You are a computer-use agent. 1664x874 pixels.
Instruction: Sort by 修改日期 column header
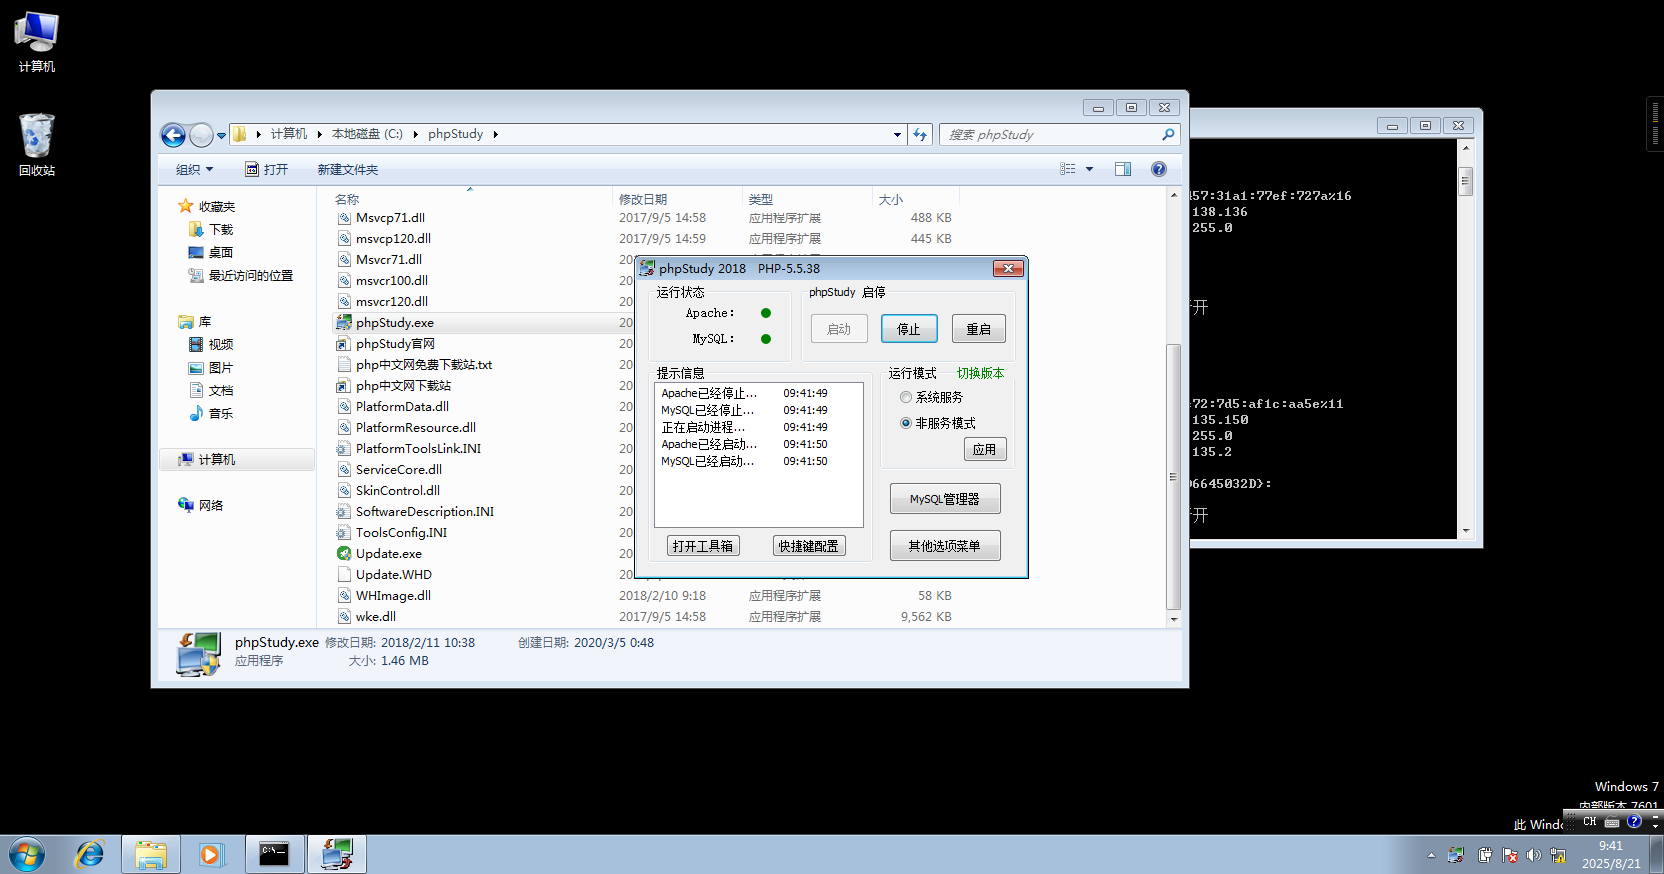click(677, 199)
